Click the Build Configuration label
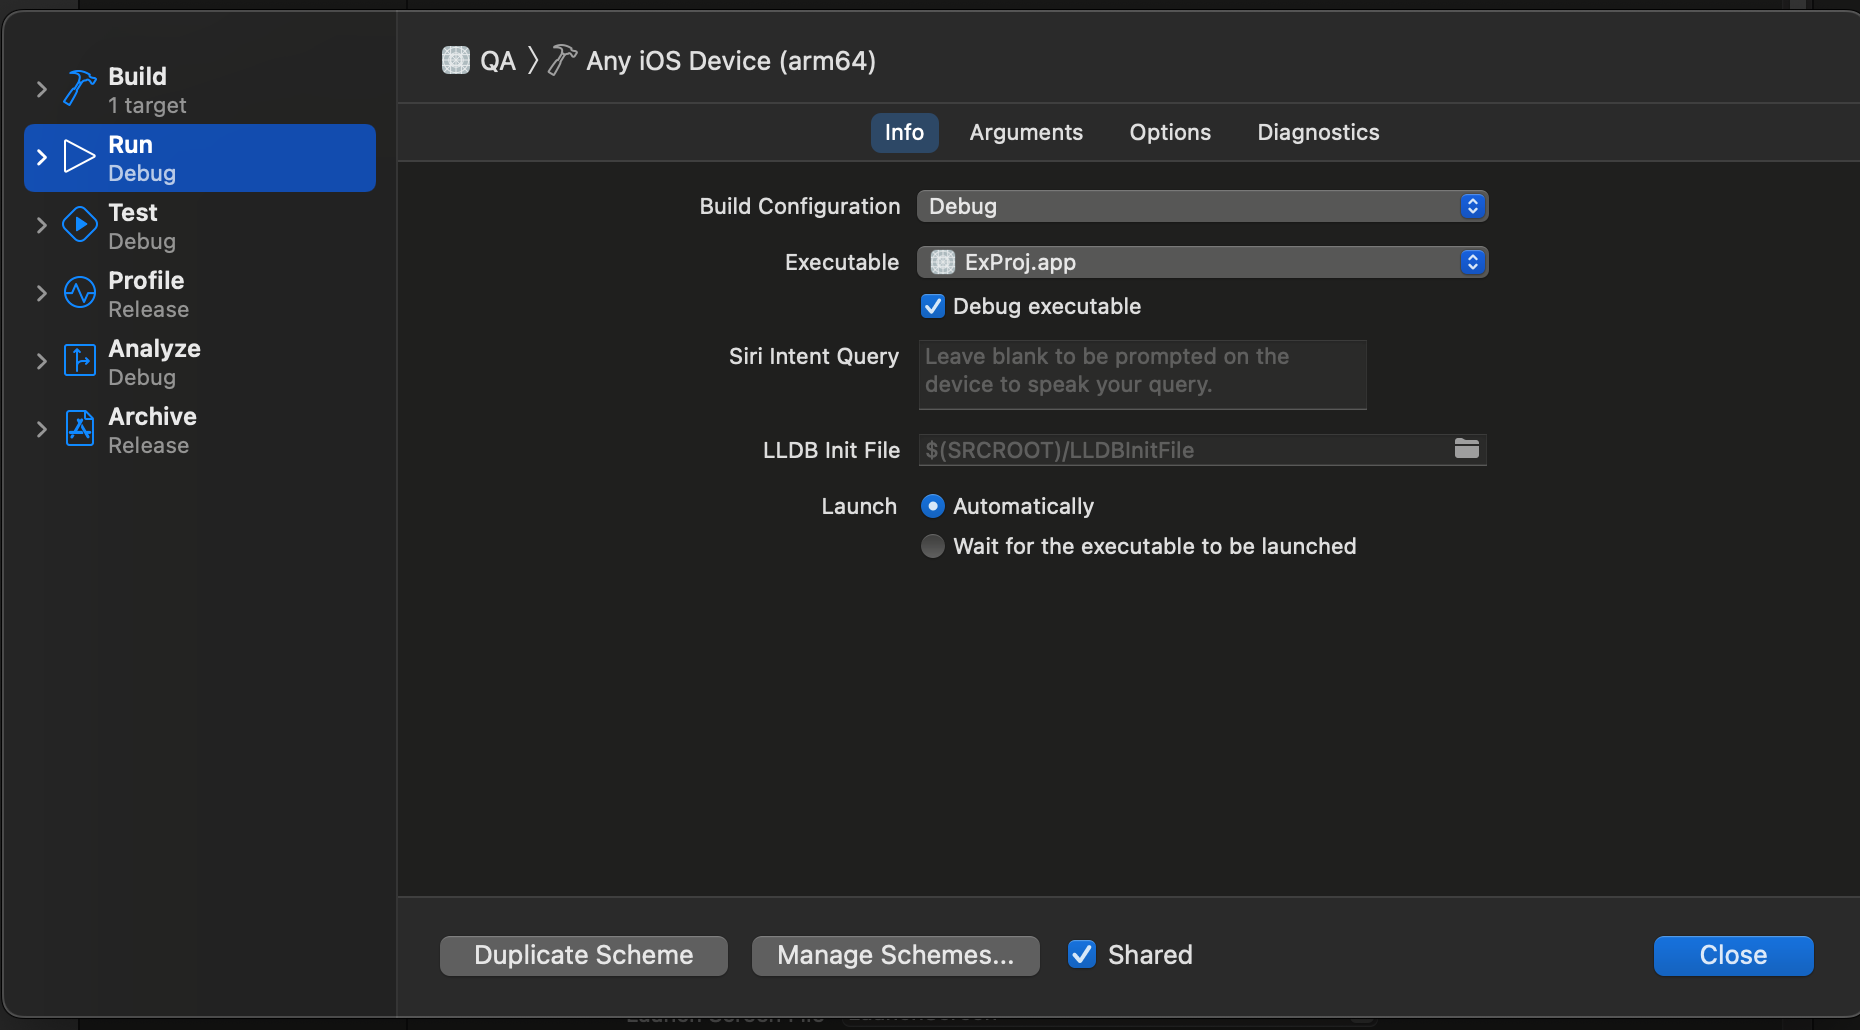The width and height of the screenshot is (1860, 1030). pyautogui.click(x=800, y=206)
